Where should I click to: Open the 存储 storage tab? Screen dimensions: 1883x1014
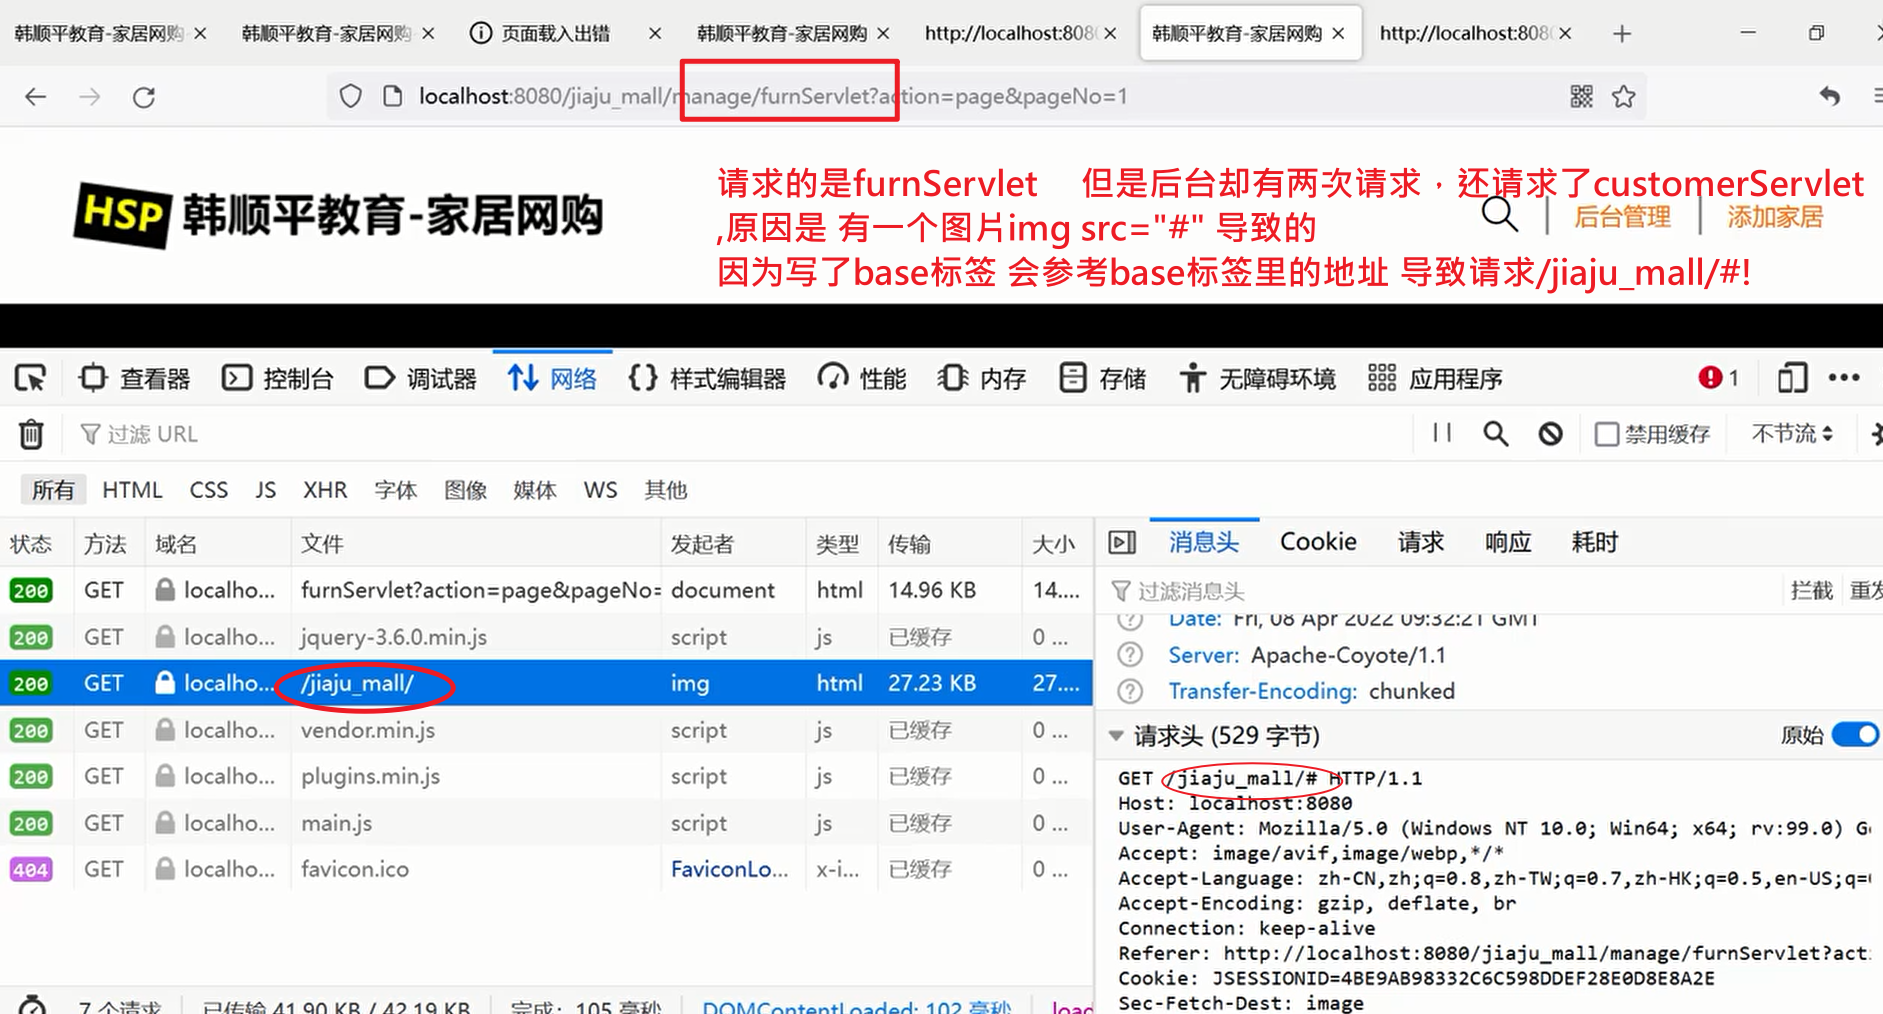pos(1103,378)
